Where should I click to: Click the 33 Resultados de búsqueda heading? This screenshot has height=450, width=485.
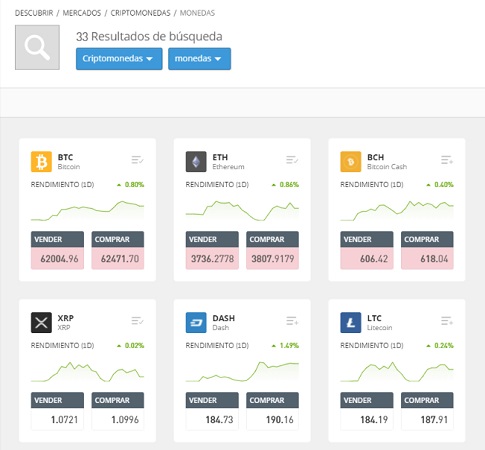pos(149,36)
